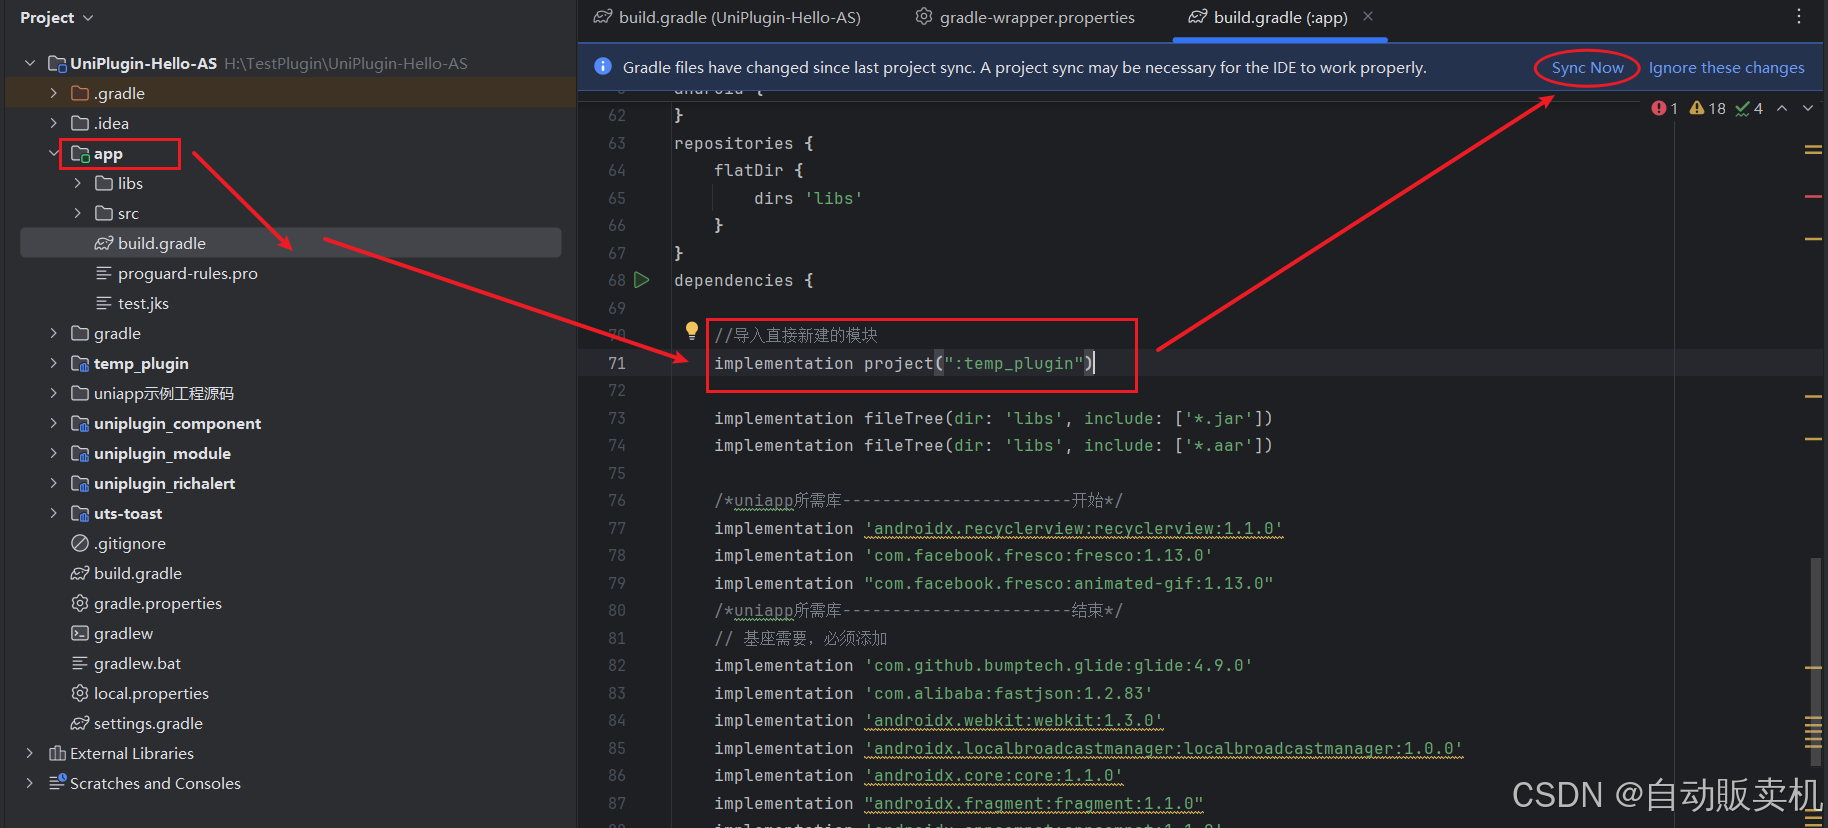Click info icon in sync banner
The width and height of the screenshot is (1828, 828).
(603, 67)
